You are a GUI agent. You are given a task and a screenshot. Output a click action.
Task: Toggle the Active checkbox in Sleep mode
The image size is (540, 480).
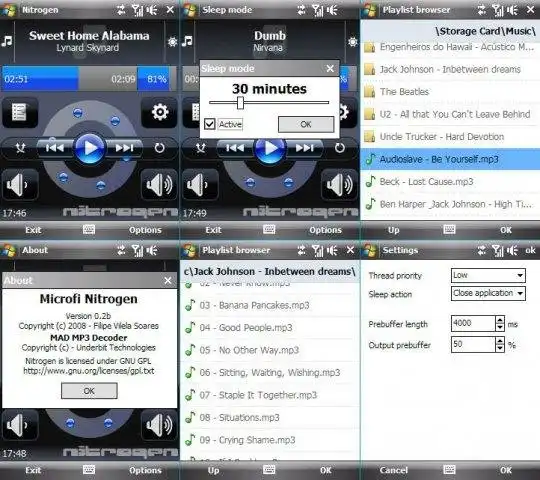pos(210,124)
